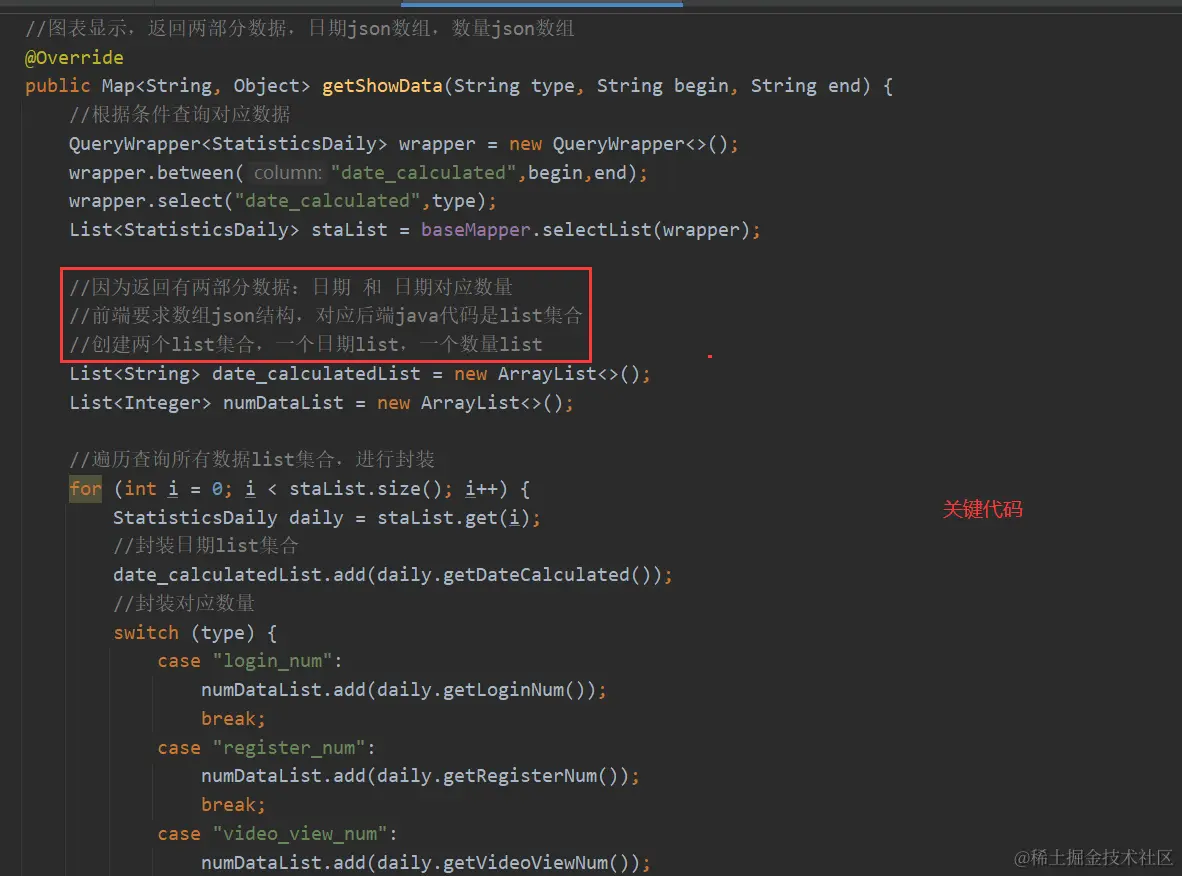Image resolution: width=1182 pixels, height=876 pixels.
Task: Click the staList variable declaration
Action: 349,230
